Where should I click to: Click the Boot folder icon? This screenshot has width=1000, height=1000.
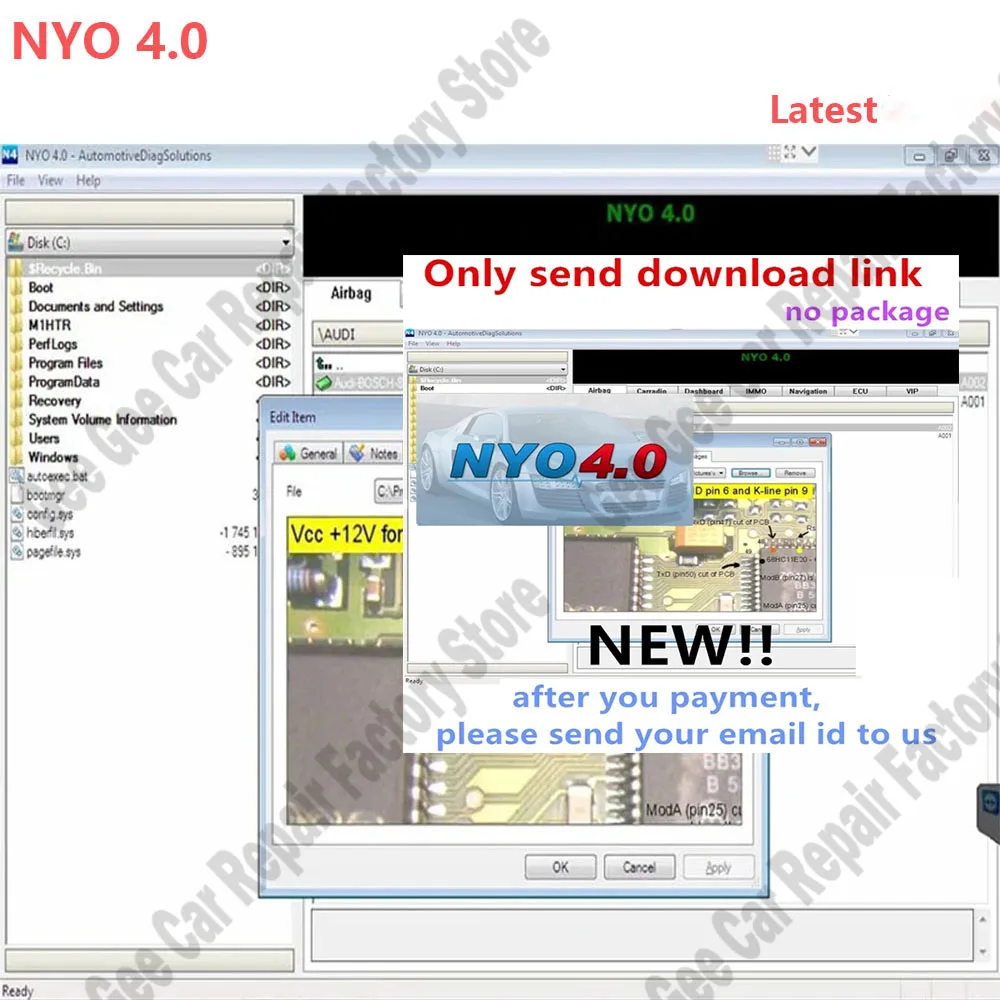[x=17, y=288]
